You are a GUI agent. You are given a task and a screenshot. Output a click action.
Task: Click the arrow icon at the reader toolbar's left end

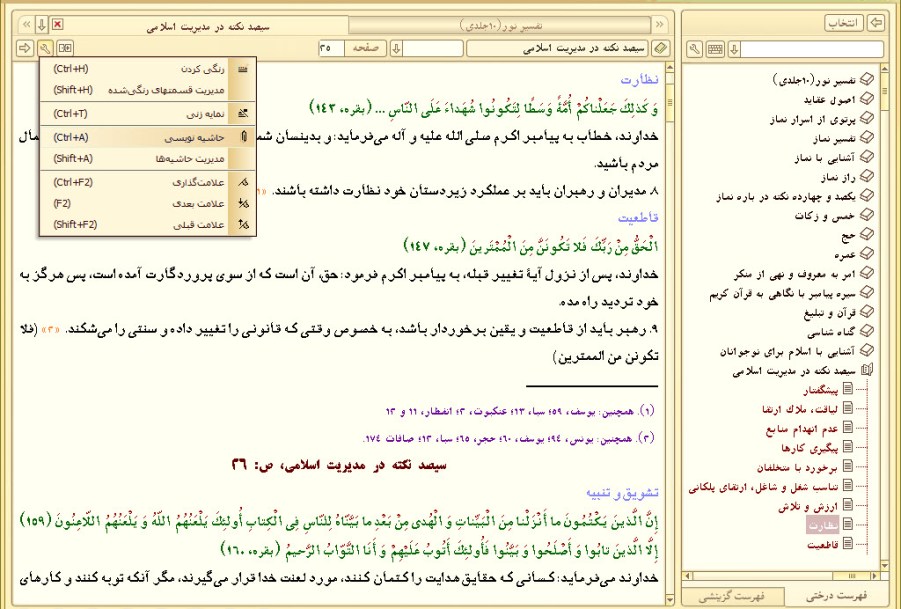click(25, 48)
